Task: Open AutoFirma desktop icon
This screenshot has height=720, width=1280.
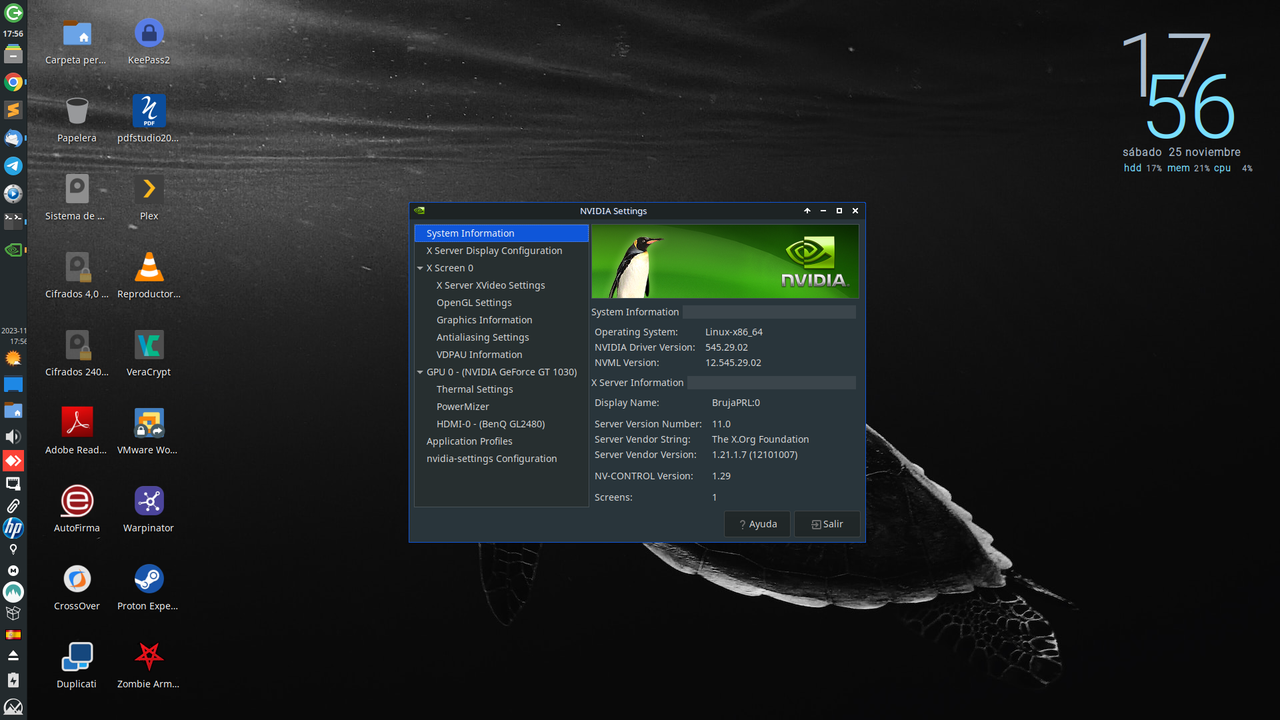Action: pos(77,501)
